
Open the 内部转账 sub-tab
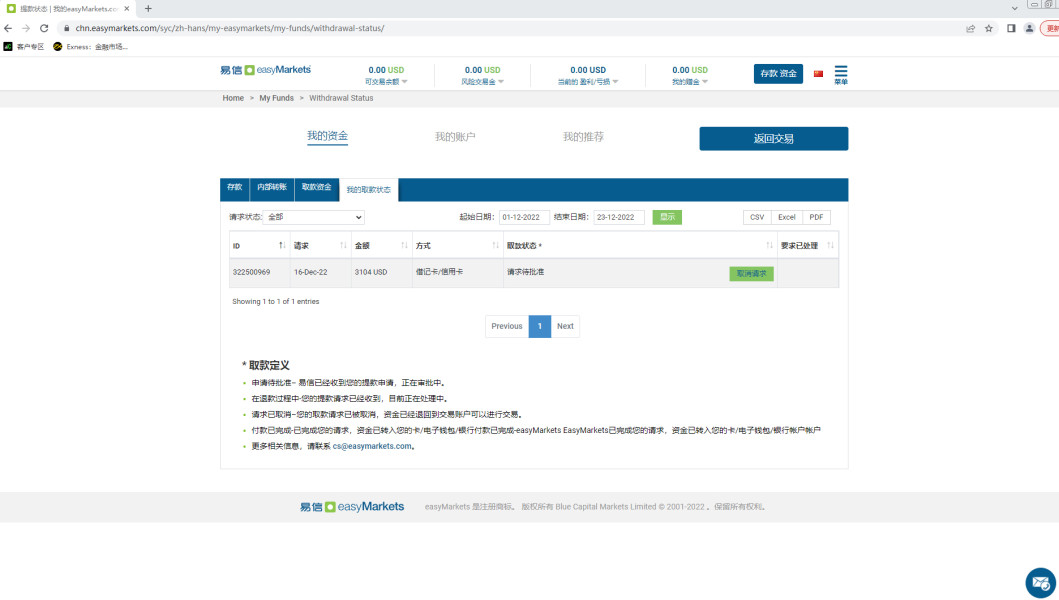272,189
